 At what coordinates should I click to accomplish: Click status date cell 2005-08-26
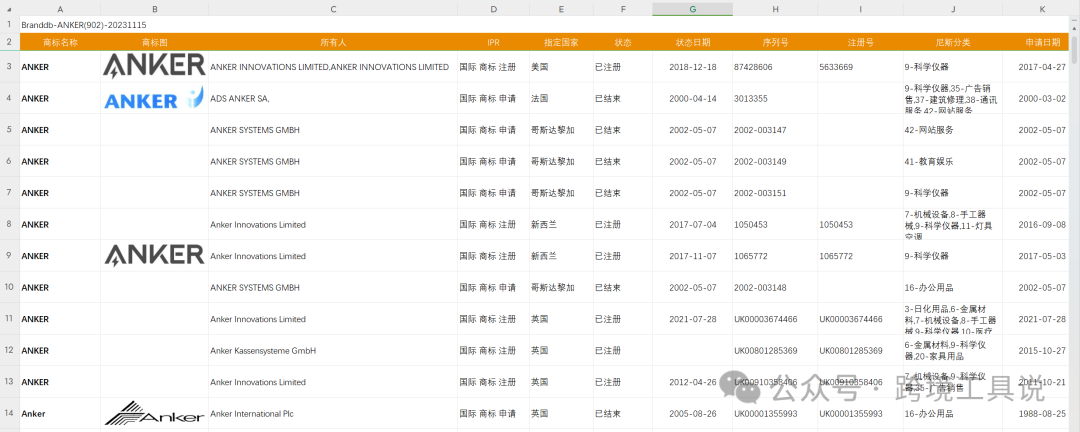(693, 414)
